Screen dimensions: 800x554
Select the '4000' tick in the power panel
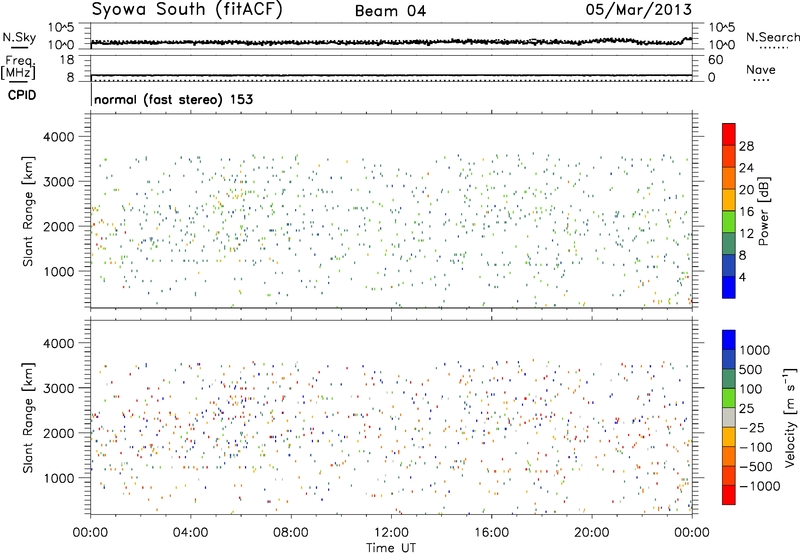tap(59, 137)
